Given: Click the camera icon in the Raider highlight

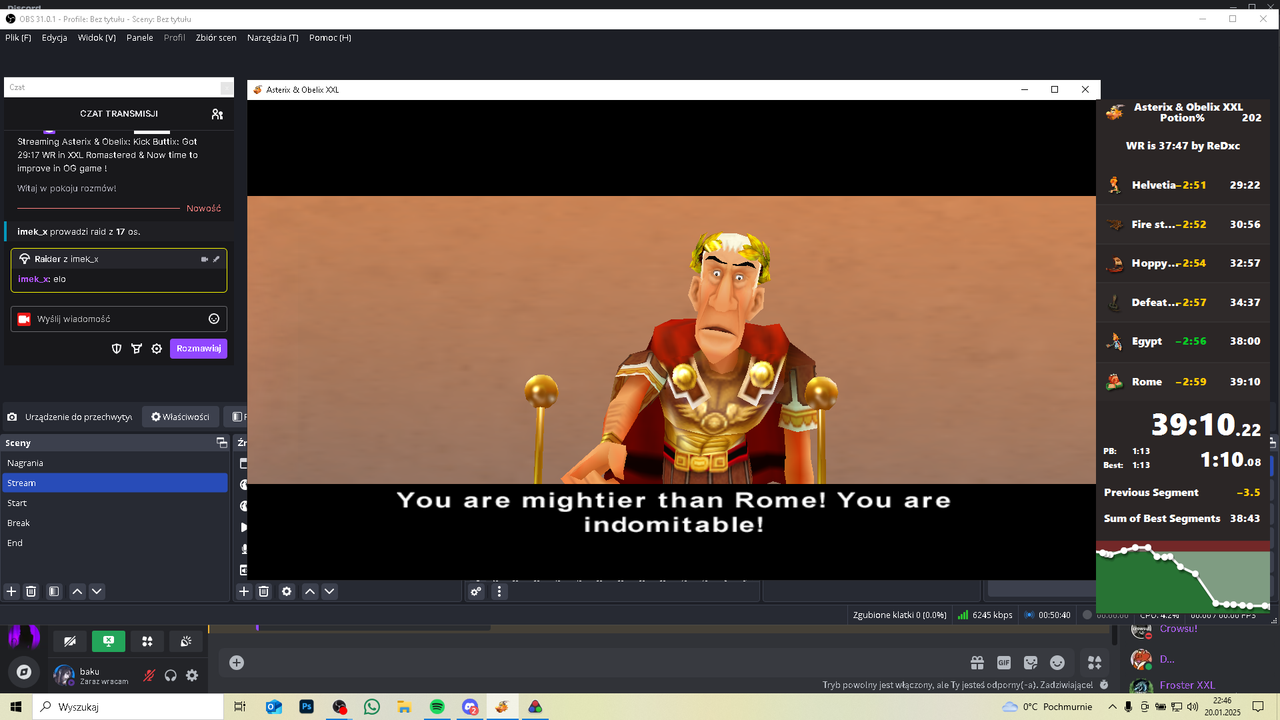Looking at the screenshot, I should tap(204, 259).
